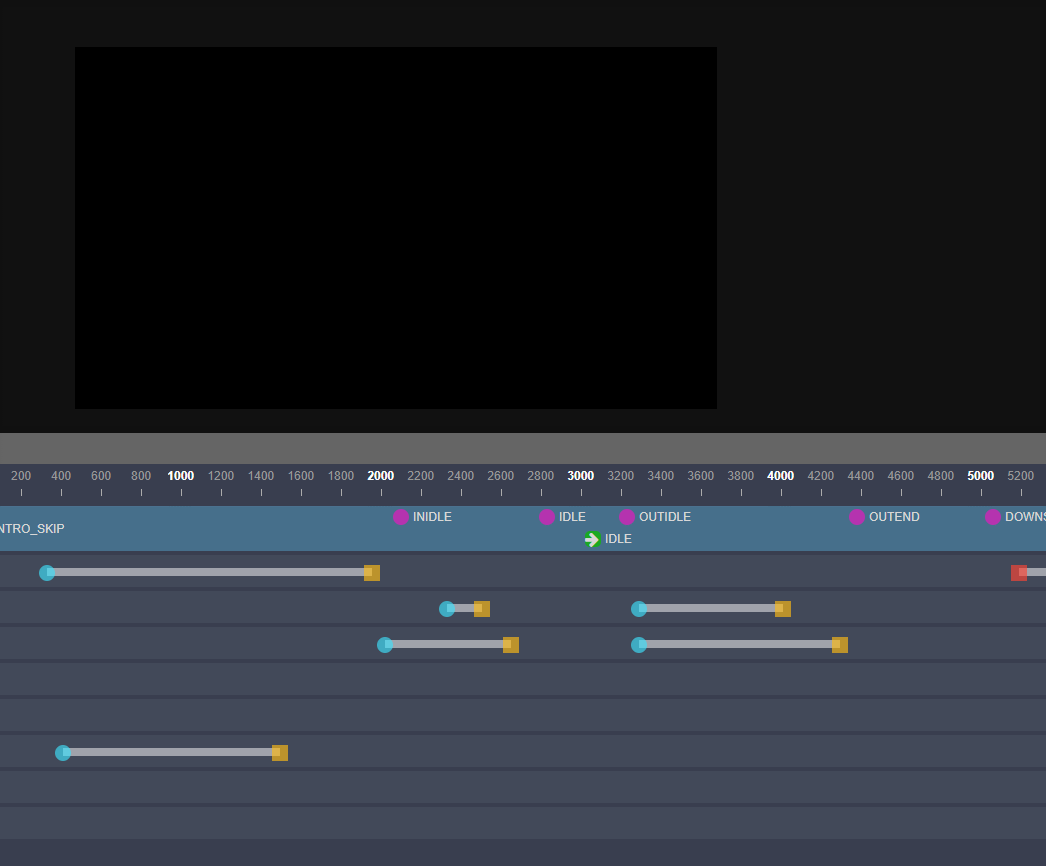
Task: Click the INTRO_SKIP label
Action: pos(32,528)
